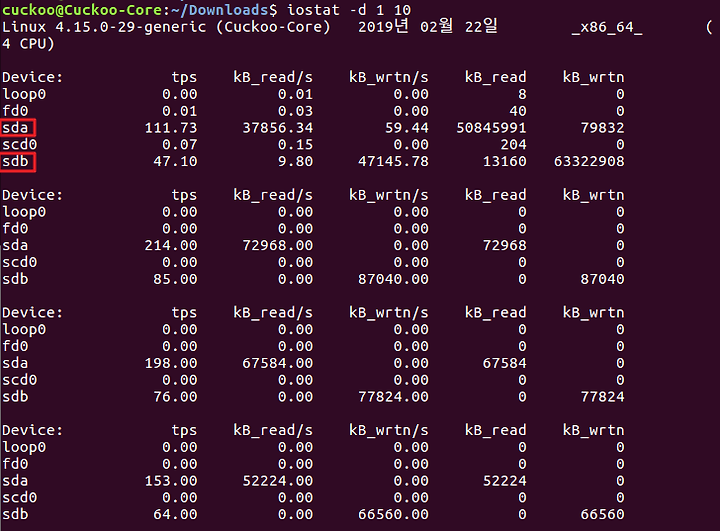Click sdb write rate 87040.00

pyautogui.click(x=394, y=279)
